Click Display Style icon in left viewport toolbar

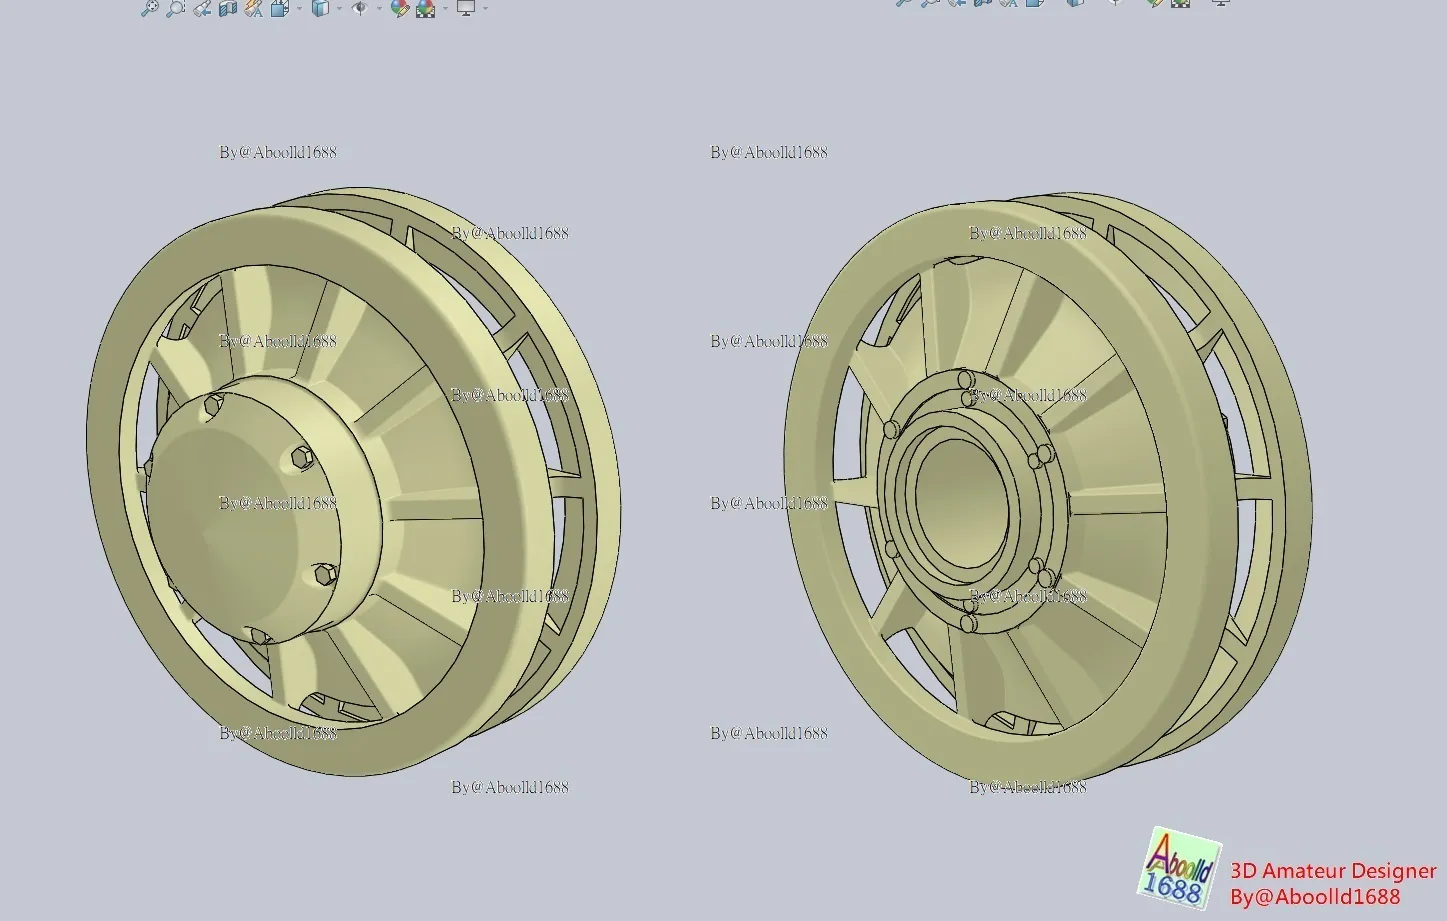pyautogui.click(x=320, y=8)
